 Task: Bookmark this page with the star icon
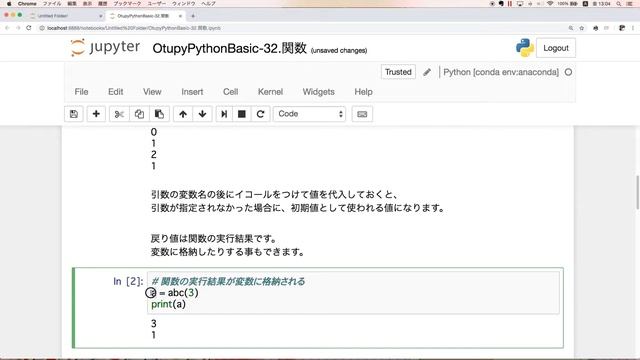tap(582, 28)
